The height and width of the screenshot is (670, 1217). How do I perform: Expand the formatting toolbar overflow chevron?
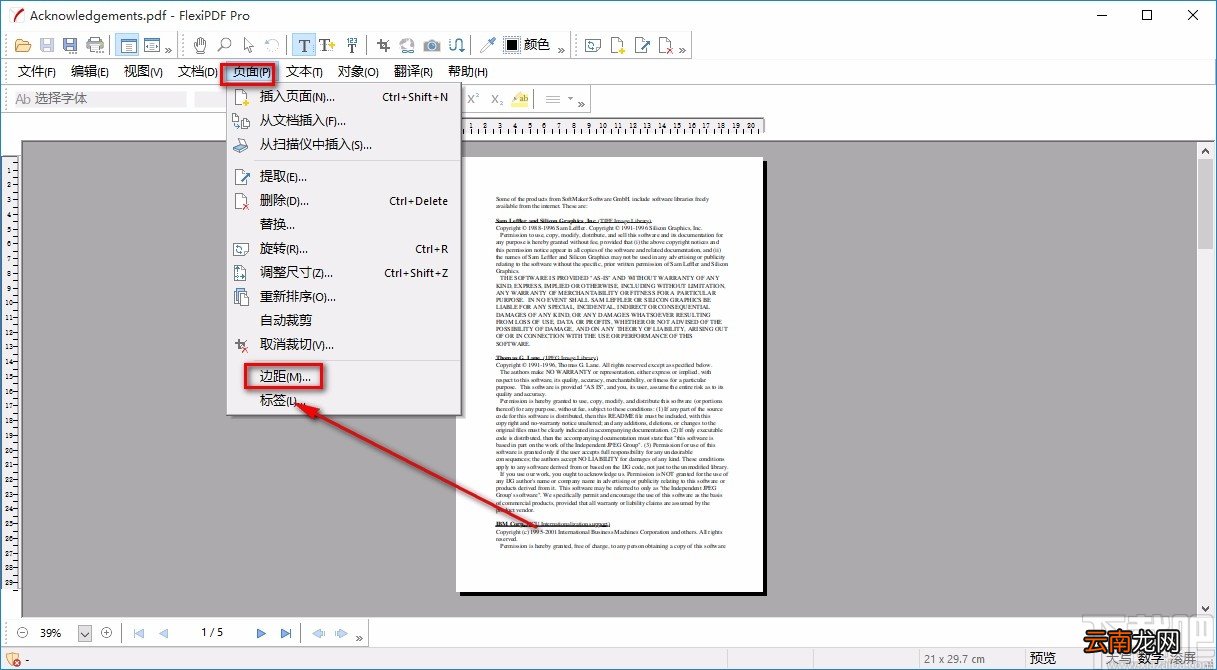[581, 102]
